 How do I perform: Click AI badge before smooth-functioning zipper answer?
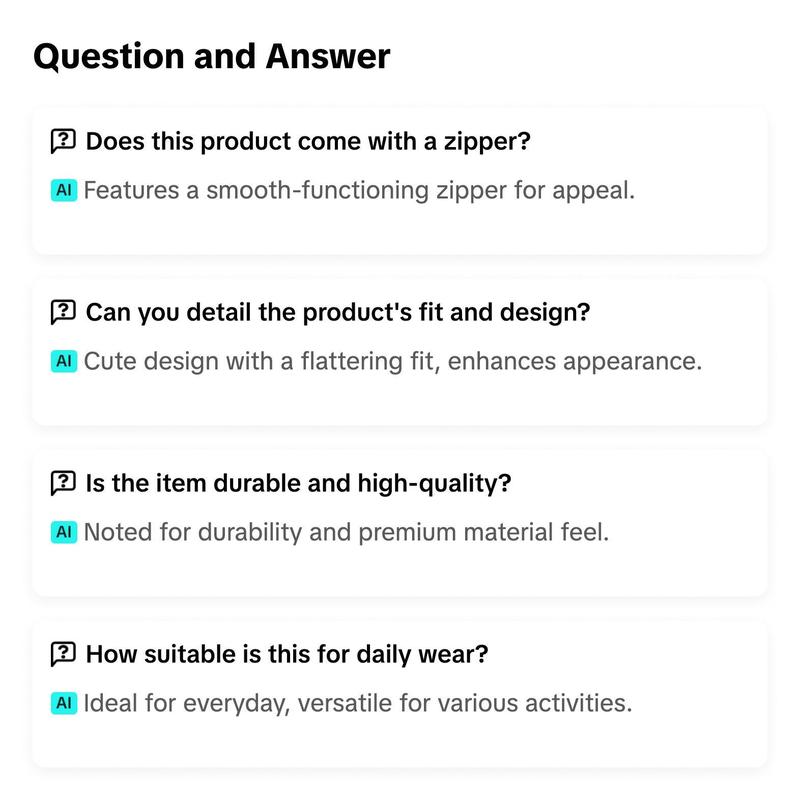point(64,190)
